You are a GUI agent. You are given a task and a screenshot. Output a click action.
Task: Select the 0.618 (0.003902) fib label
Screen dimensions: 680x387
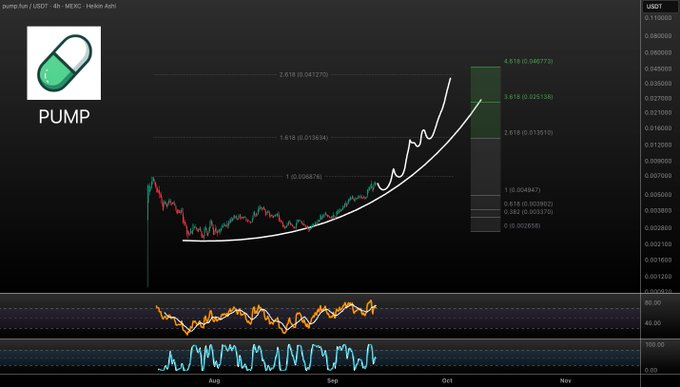click(x=528, y=203)
